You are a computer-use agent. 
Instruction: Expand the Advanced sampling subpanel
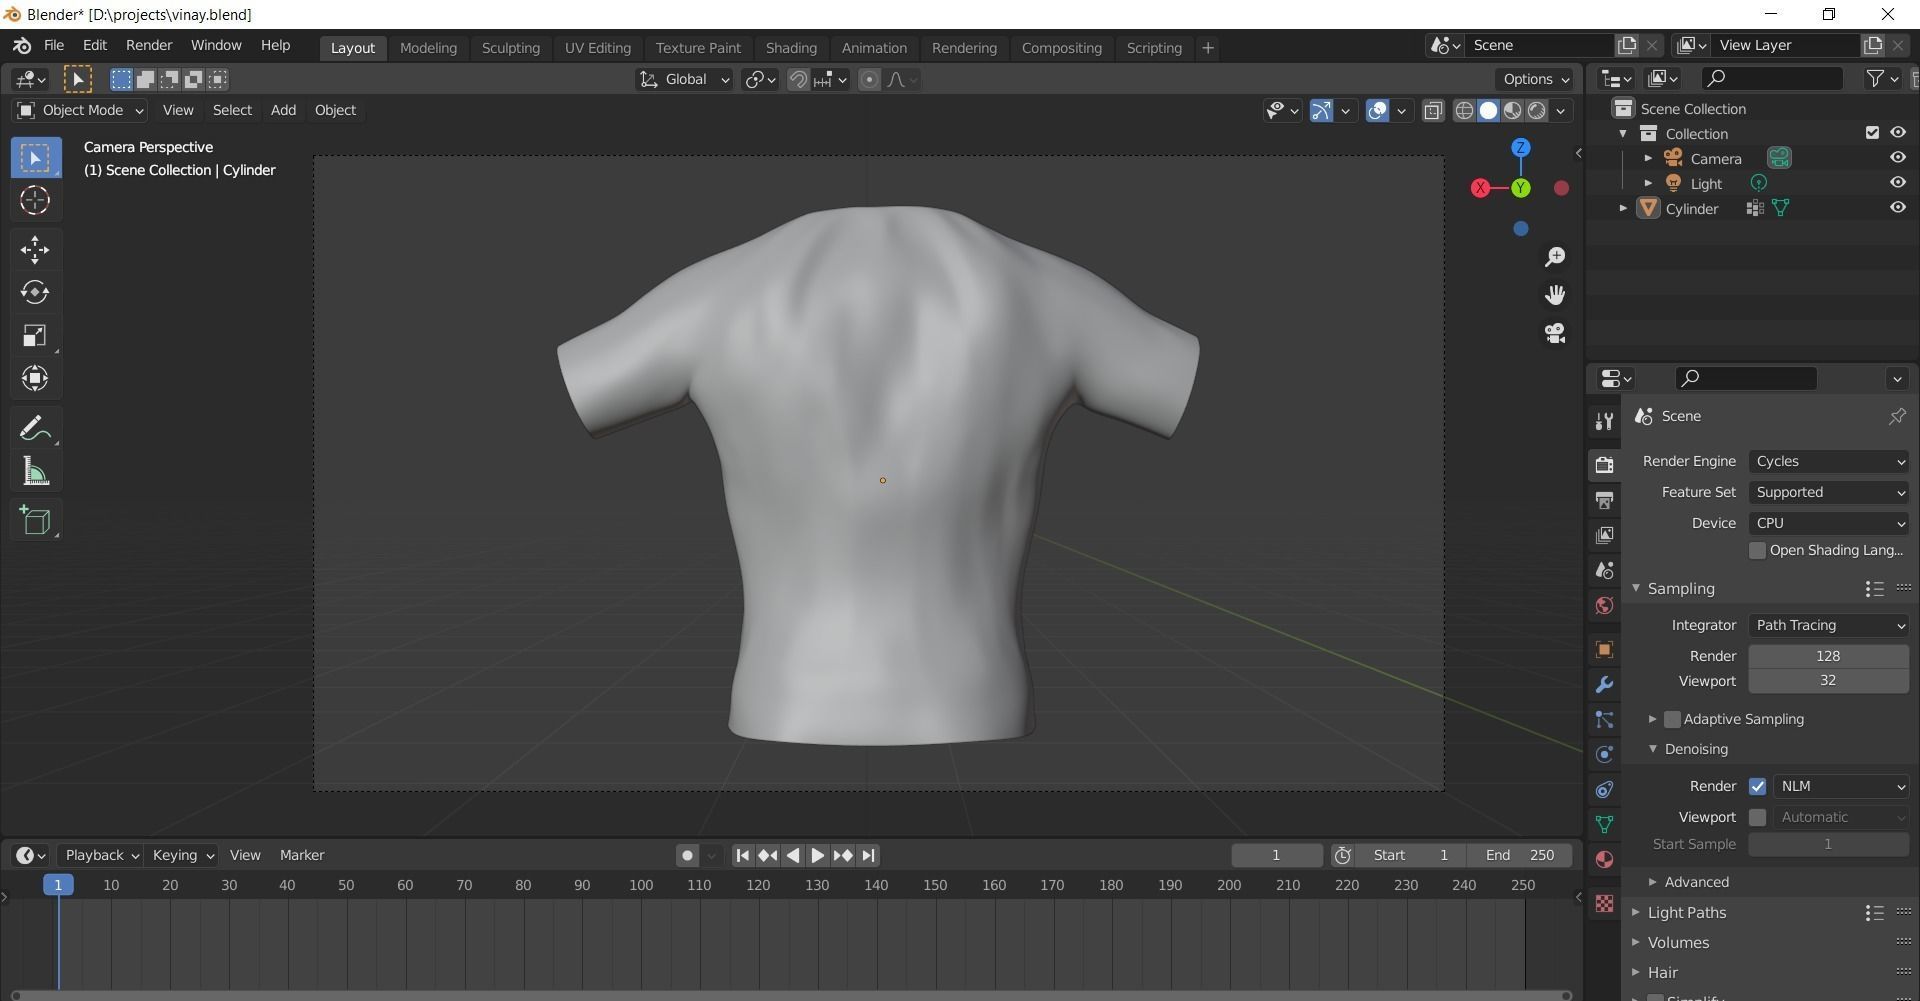click(x=1696, y=882)
